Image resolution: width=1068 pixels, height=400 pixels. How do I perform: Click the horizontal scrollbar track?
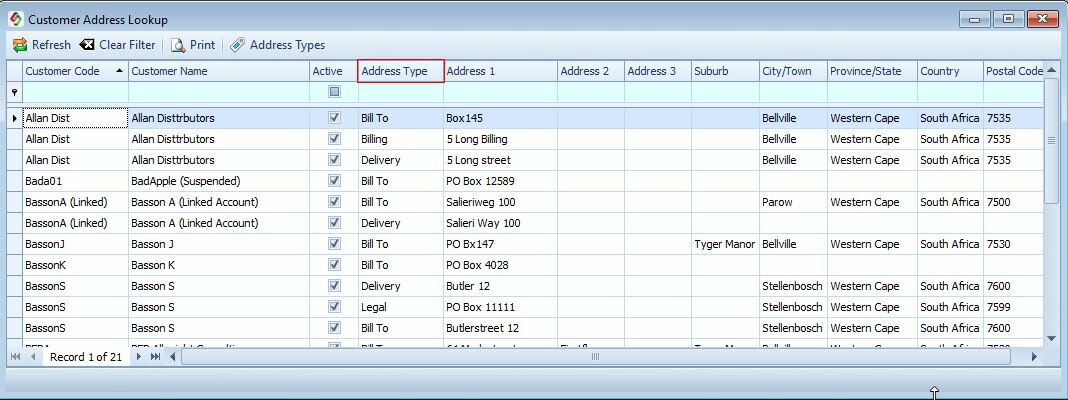[600, 357]
